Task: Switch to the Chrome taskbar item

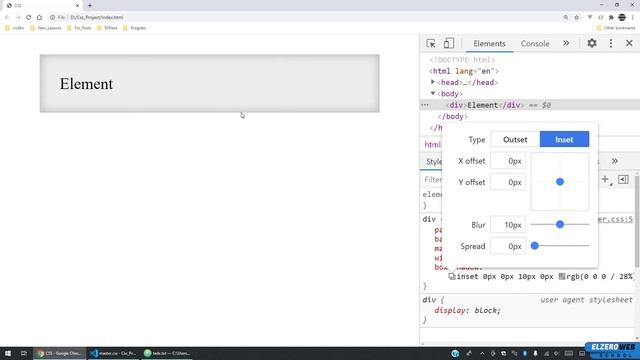Action: click(60, 353)
